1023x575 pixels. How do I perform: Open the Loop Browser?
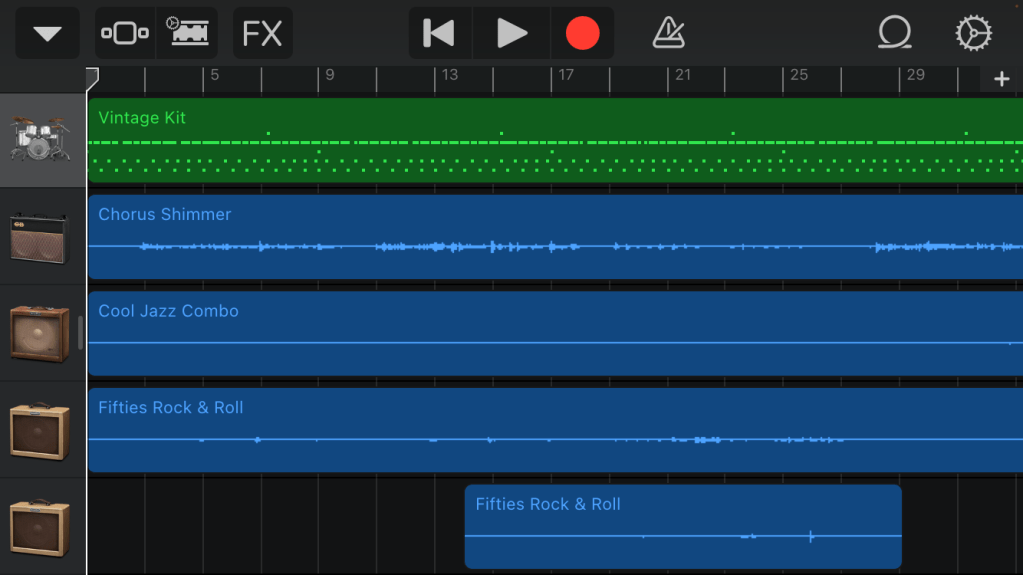click(894, 34)
